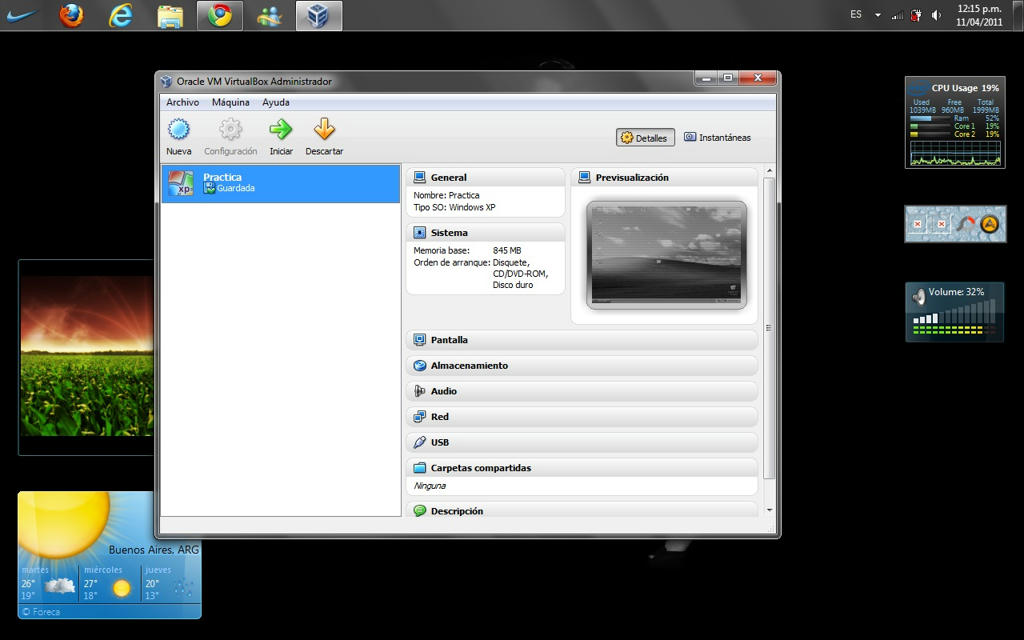Click Buenos Aires, ARG weather location
This screenshot has width=1024, height=640.
pos(153,550)
